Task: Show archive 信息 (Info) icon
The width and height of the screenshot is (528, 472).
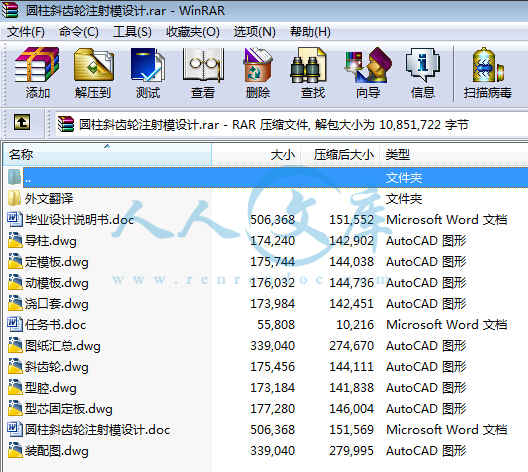Action: [423, 65]
